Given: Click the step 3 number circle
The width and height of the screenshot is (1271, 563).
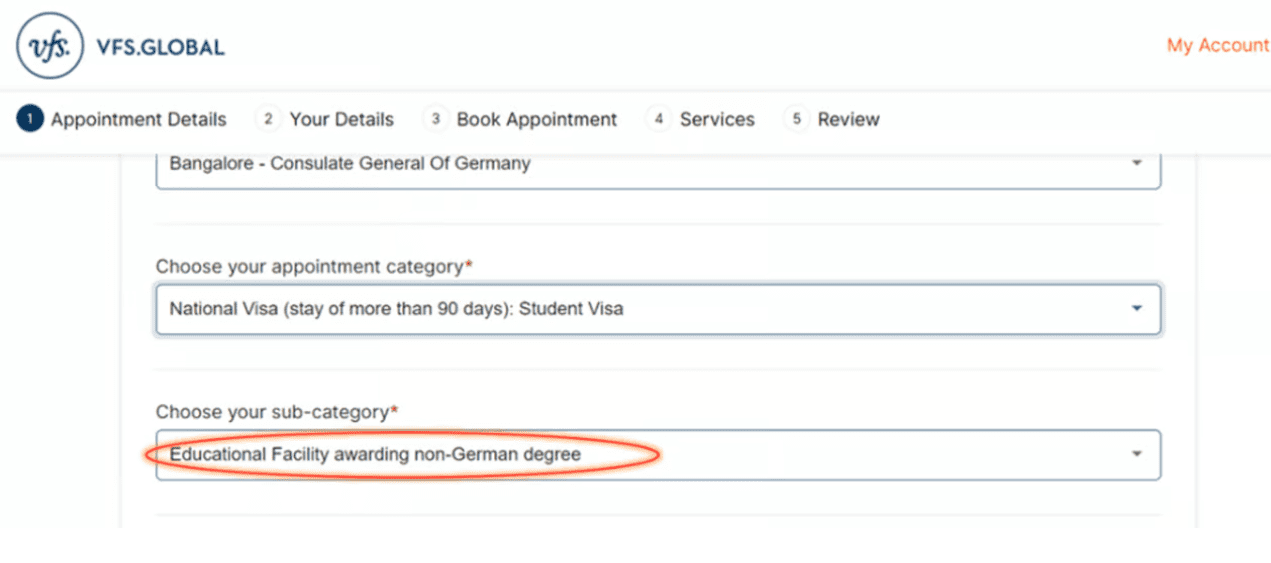Looking at the screenshot, I should (x=435, y=119).
